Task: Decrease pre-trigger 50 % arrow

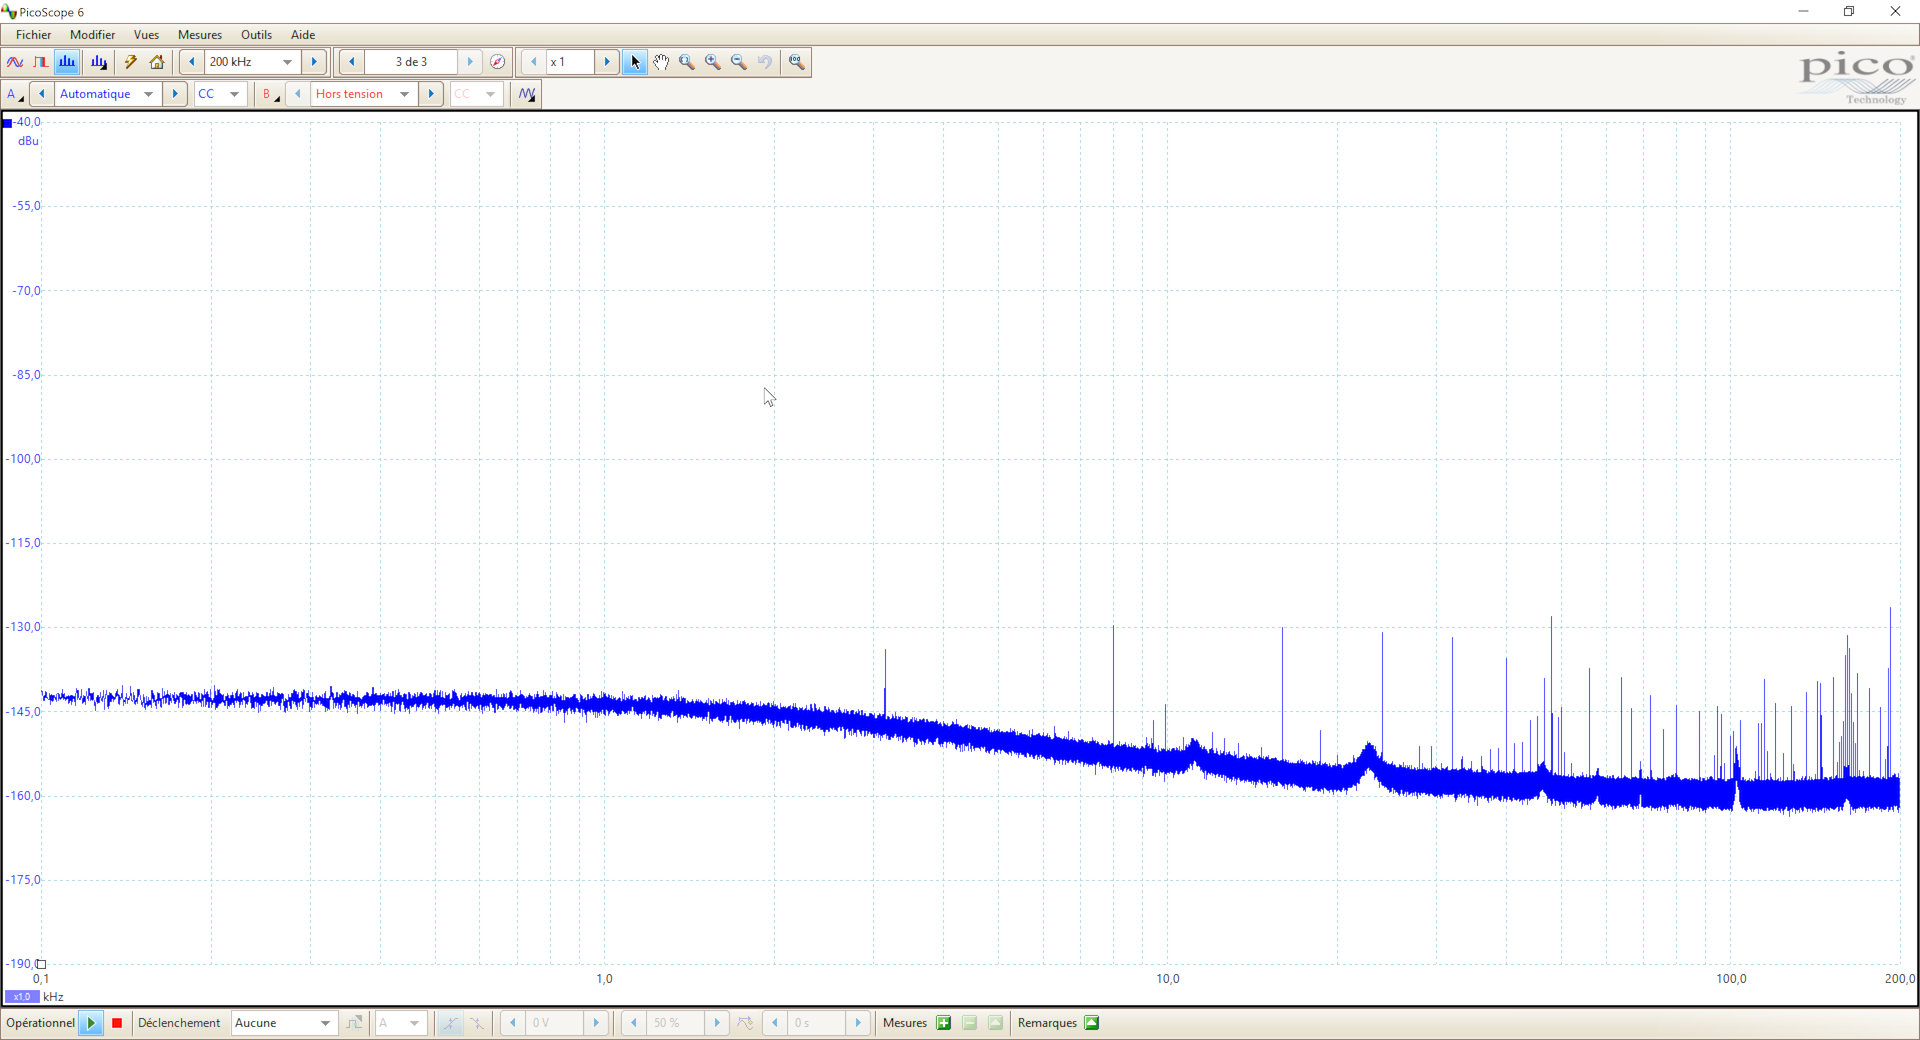Action: (x=634, y=1023)
